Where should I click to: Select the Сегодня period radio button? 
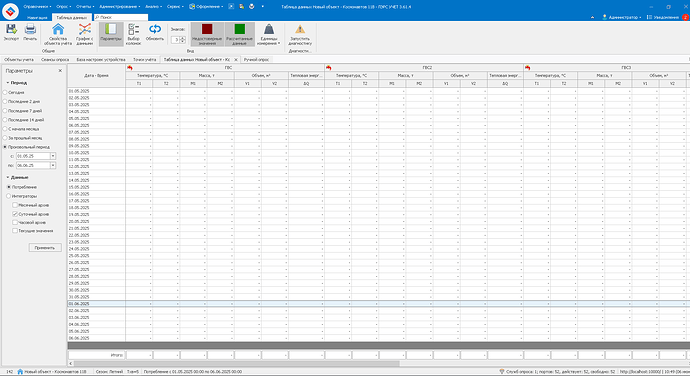5,92
